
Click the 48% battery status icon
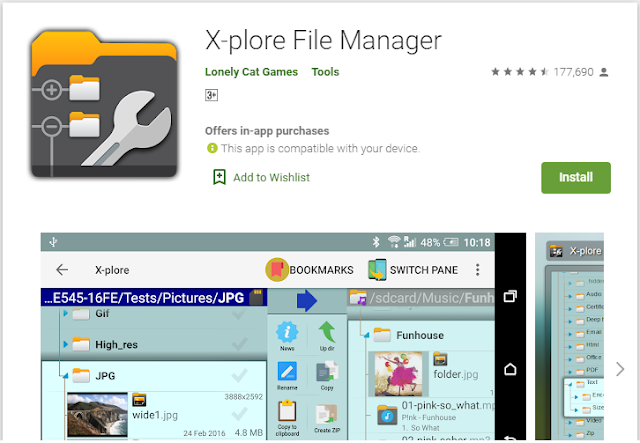pos(451,243)
